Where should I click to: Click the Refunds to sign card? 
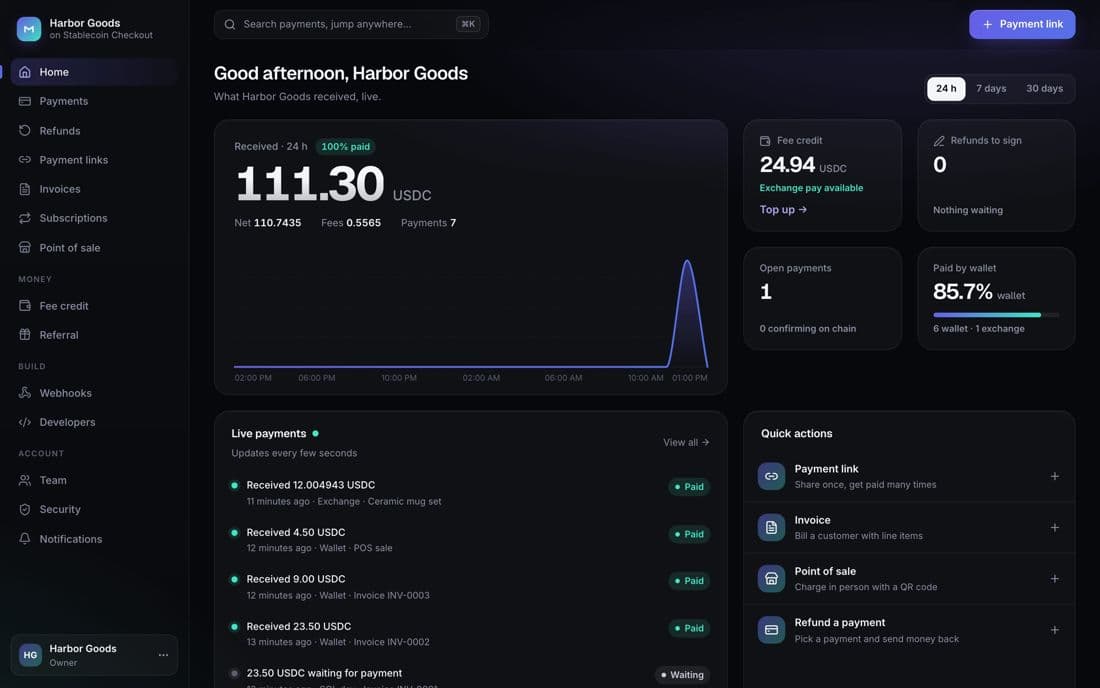point(996,175)
